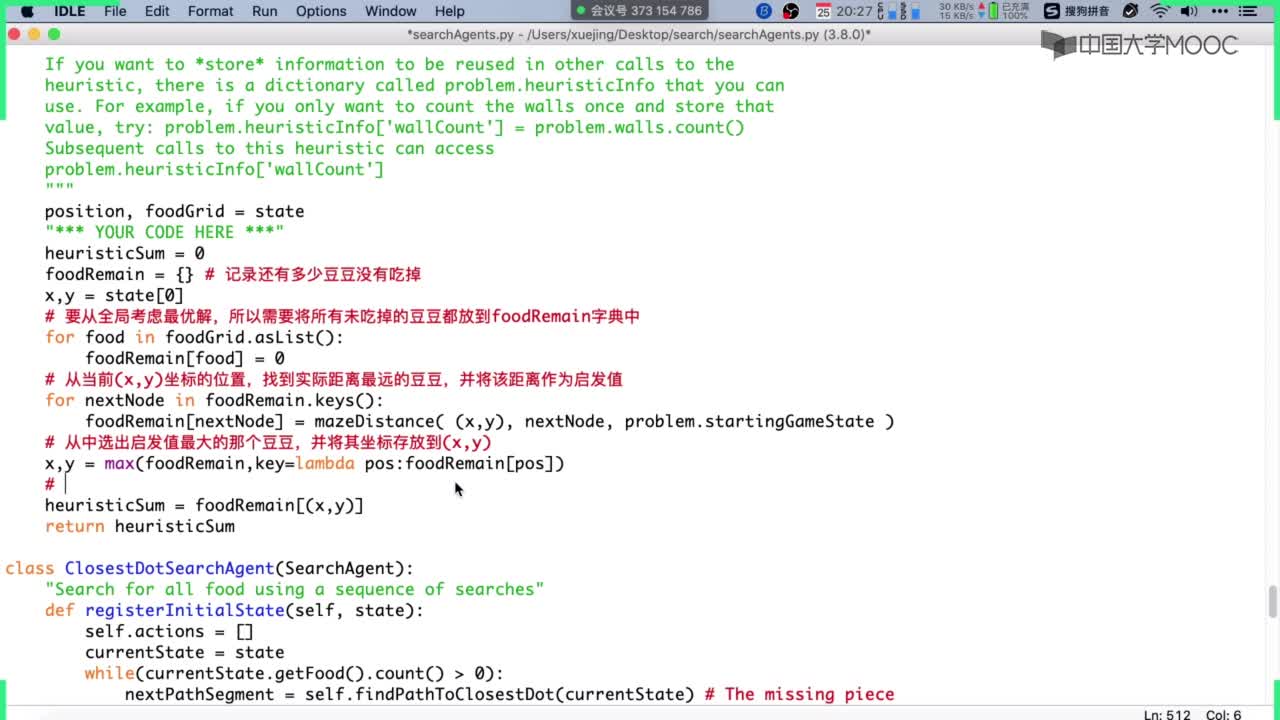Open the Window menu
Image resolution: width=1280 pixels, height=720 pixels.
(x=390, y=11)
